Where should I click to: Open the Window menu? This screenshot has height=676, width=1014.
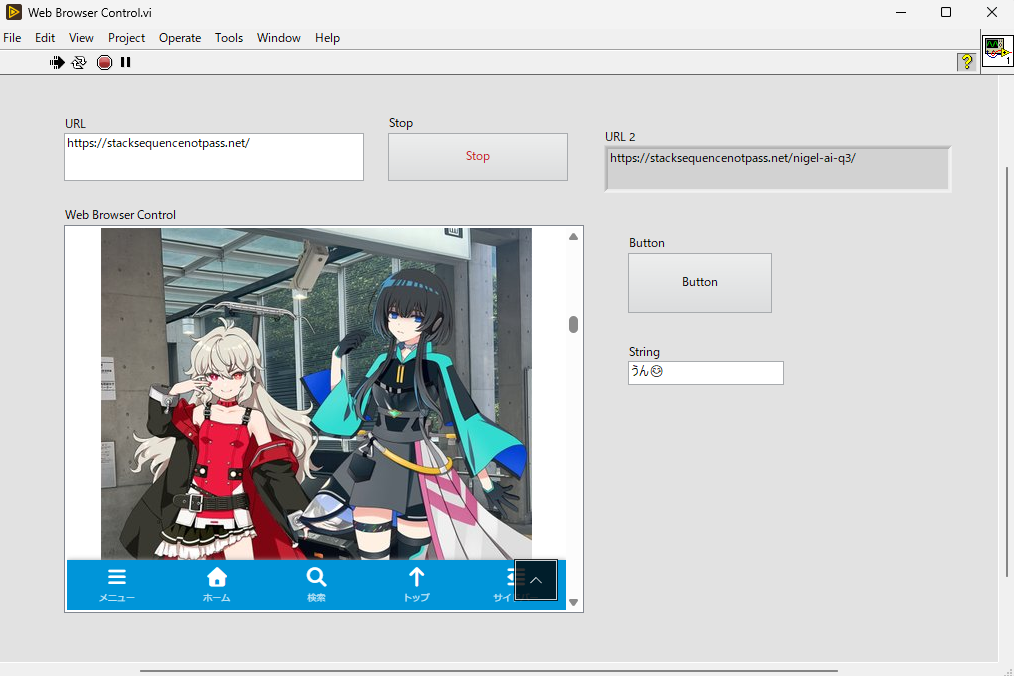click(279, 38)
